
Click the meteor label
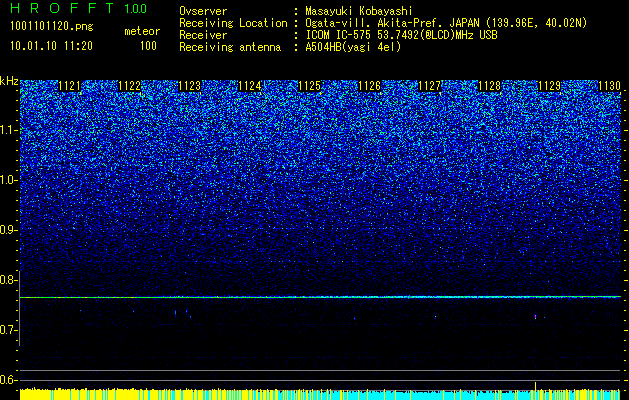click(142, 31)
